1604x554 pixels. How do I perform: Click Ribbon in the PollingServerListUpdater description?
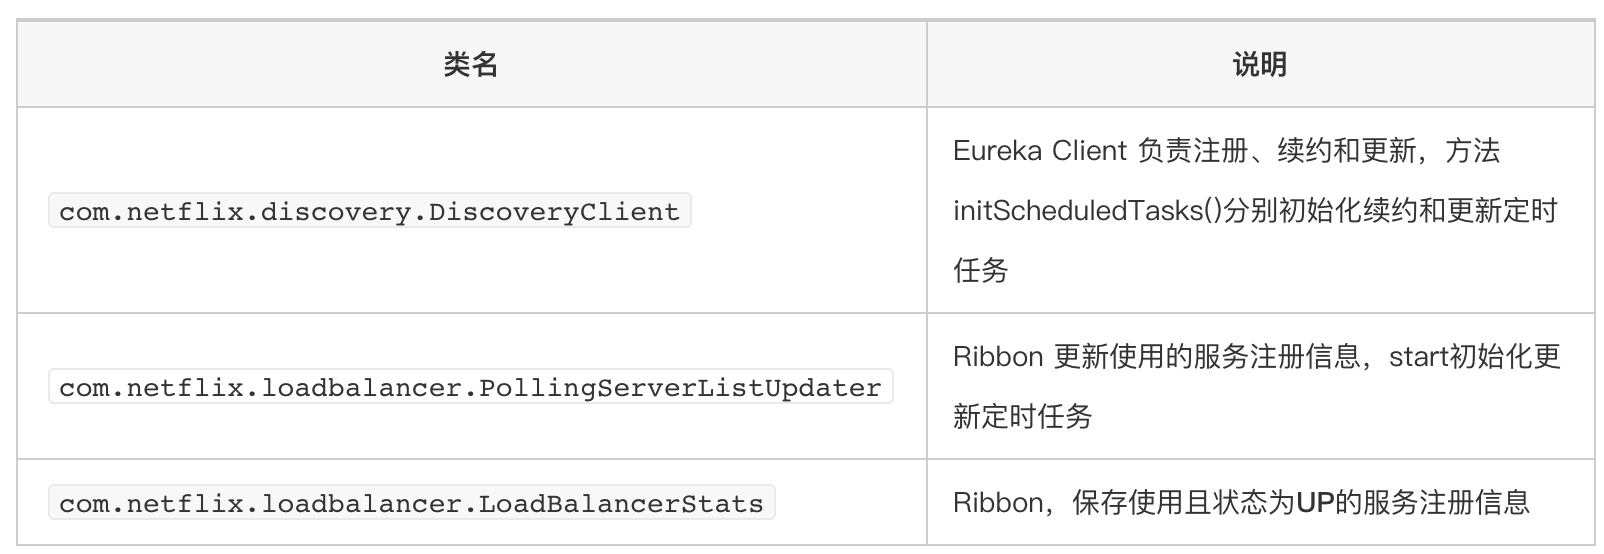(x=998, y=357)
